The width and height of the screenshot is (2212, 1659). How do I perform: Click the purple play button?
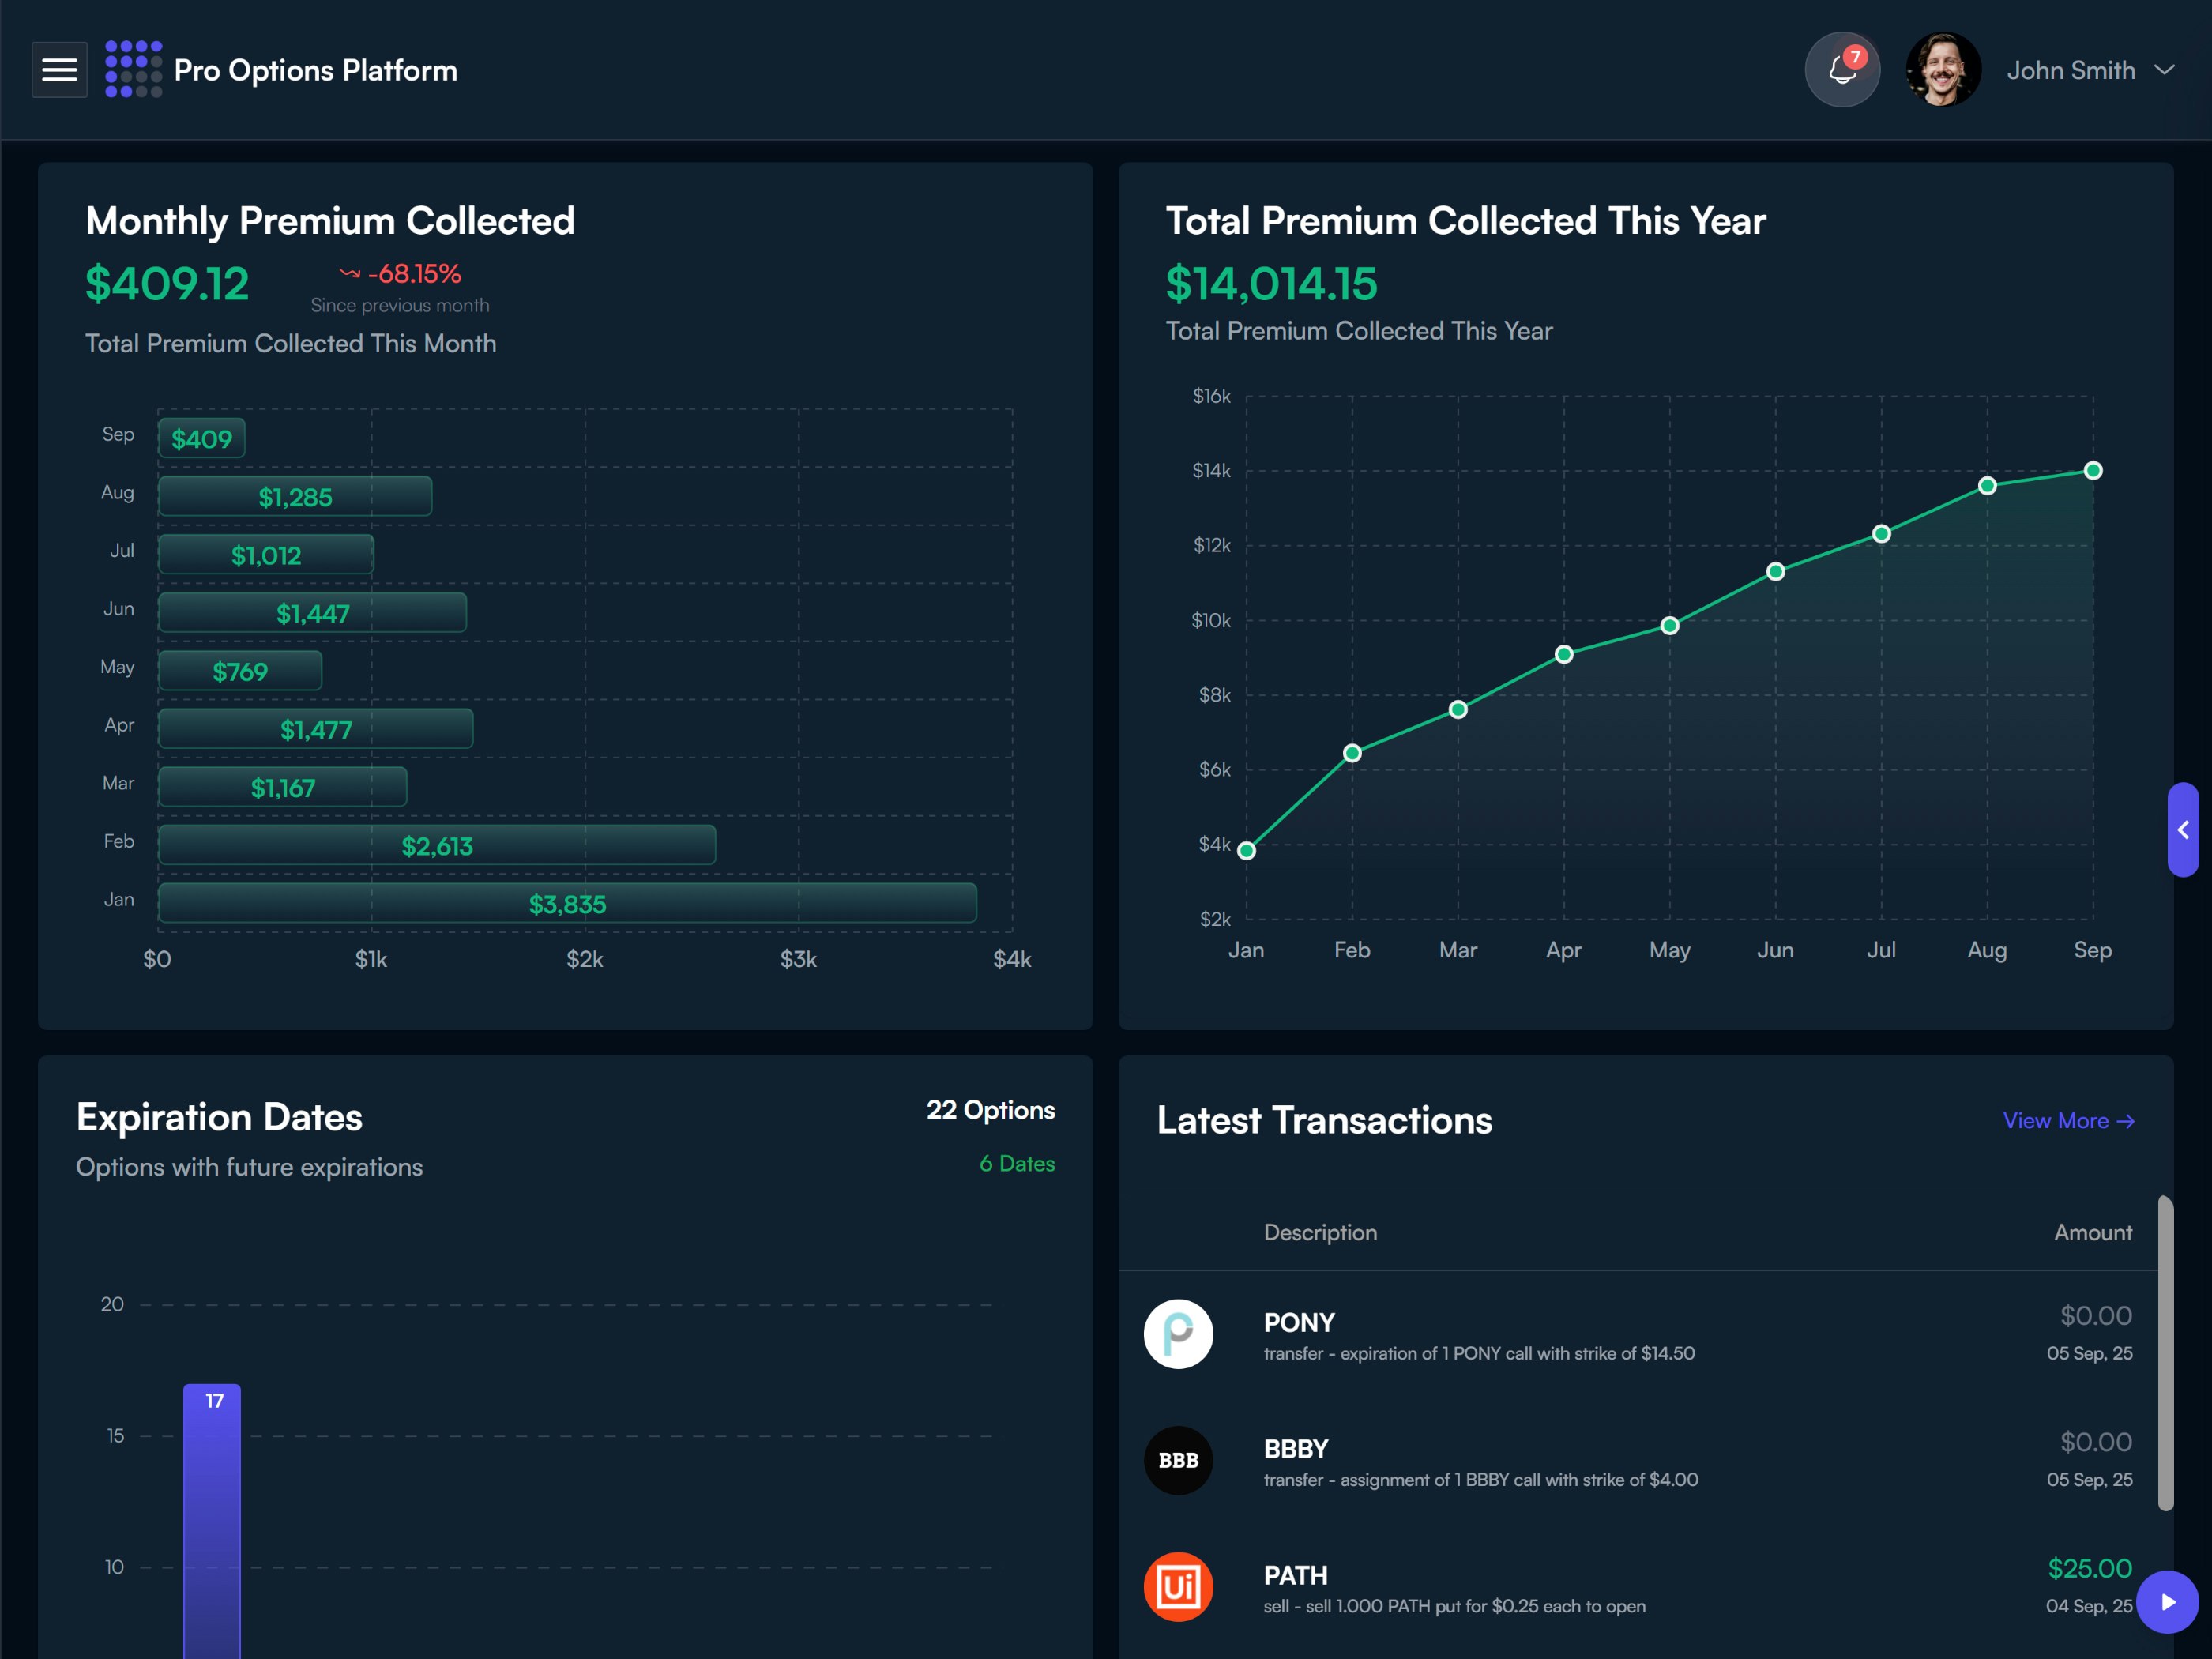tap(2166, 1602)
